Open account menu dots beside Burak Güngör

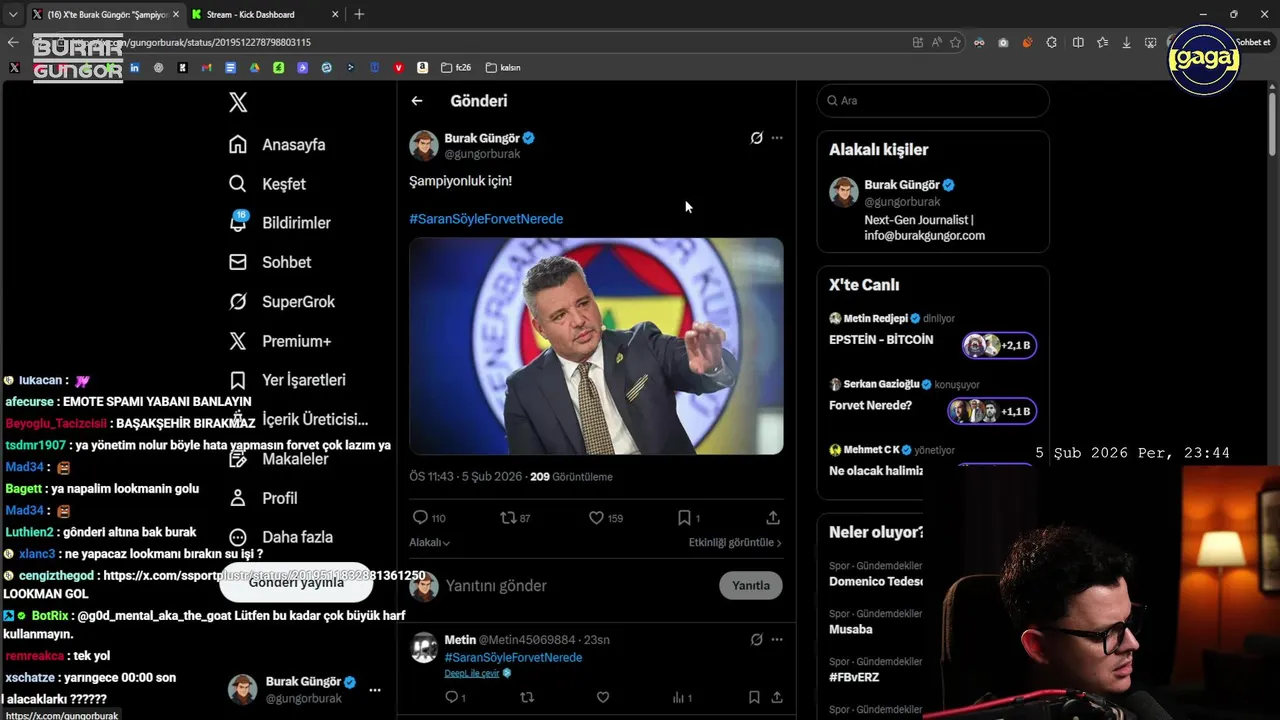375,690
